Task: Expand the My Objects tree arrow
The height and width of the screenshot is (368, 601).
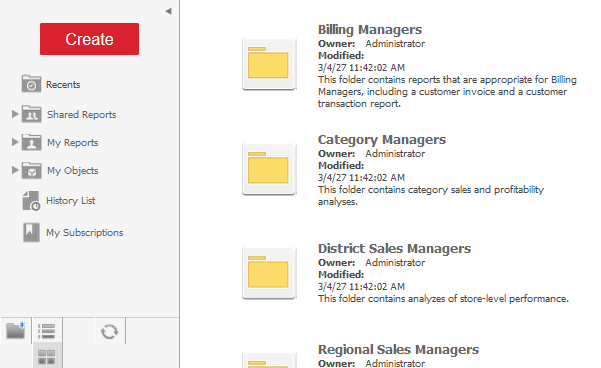Action: pos(15,170)
